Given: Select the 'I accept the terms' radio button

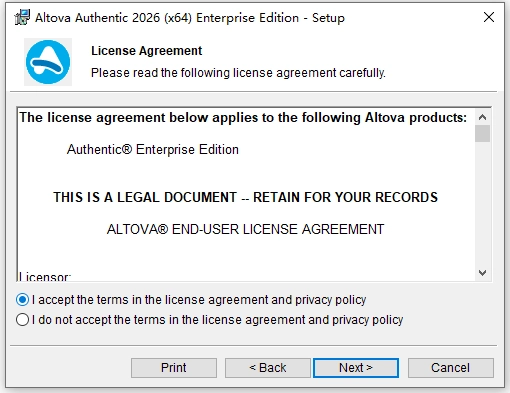Looking at the screenshot, I should 22,300.
